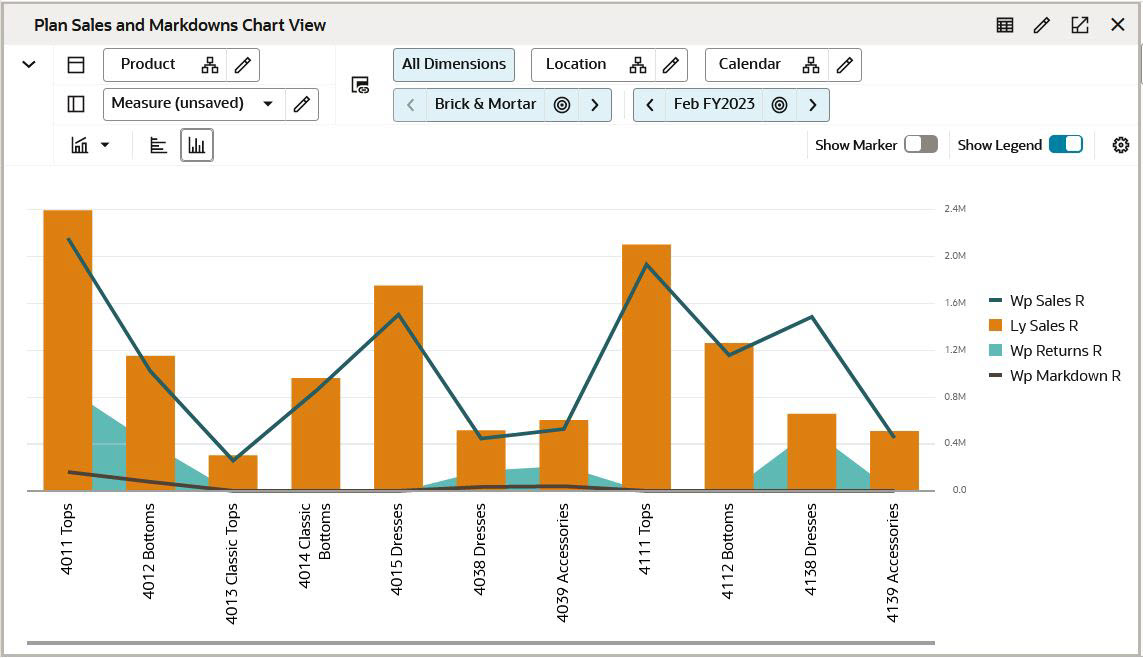Edit the Location dimension with pencil

pyautogui.click(x=671, y=65)
